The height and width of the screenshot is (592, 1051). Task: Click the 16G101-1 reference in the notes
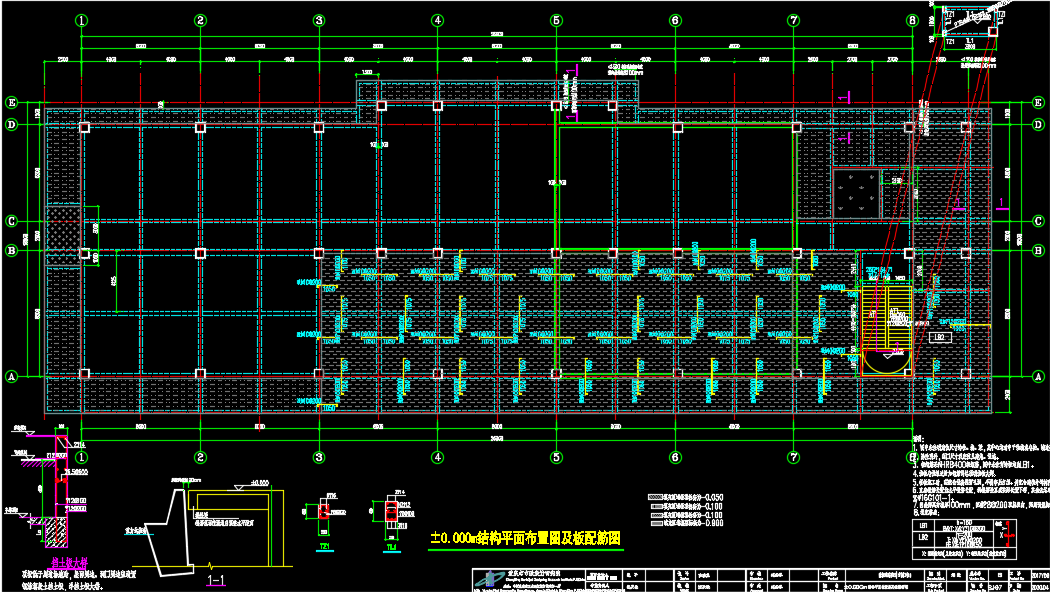tap(934, 498)
